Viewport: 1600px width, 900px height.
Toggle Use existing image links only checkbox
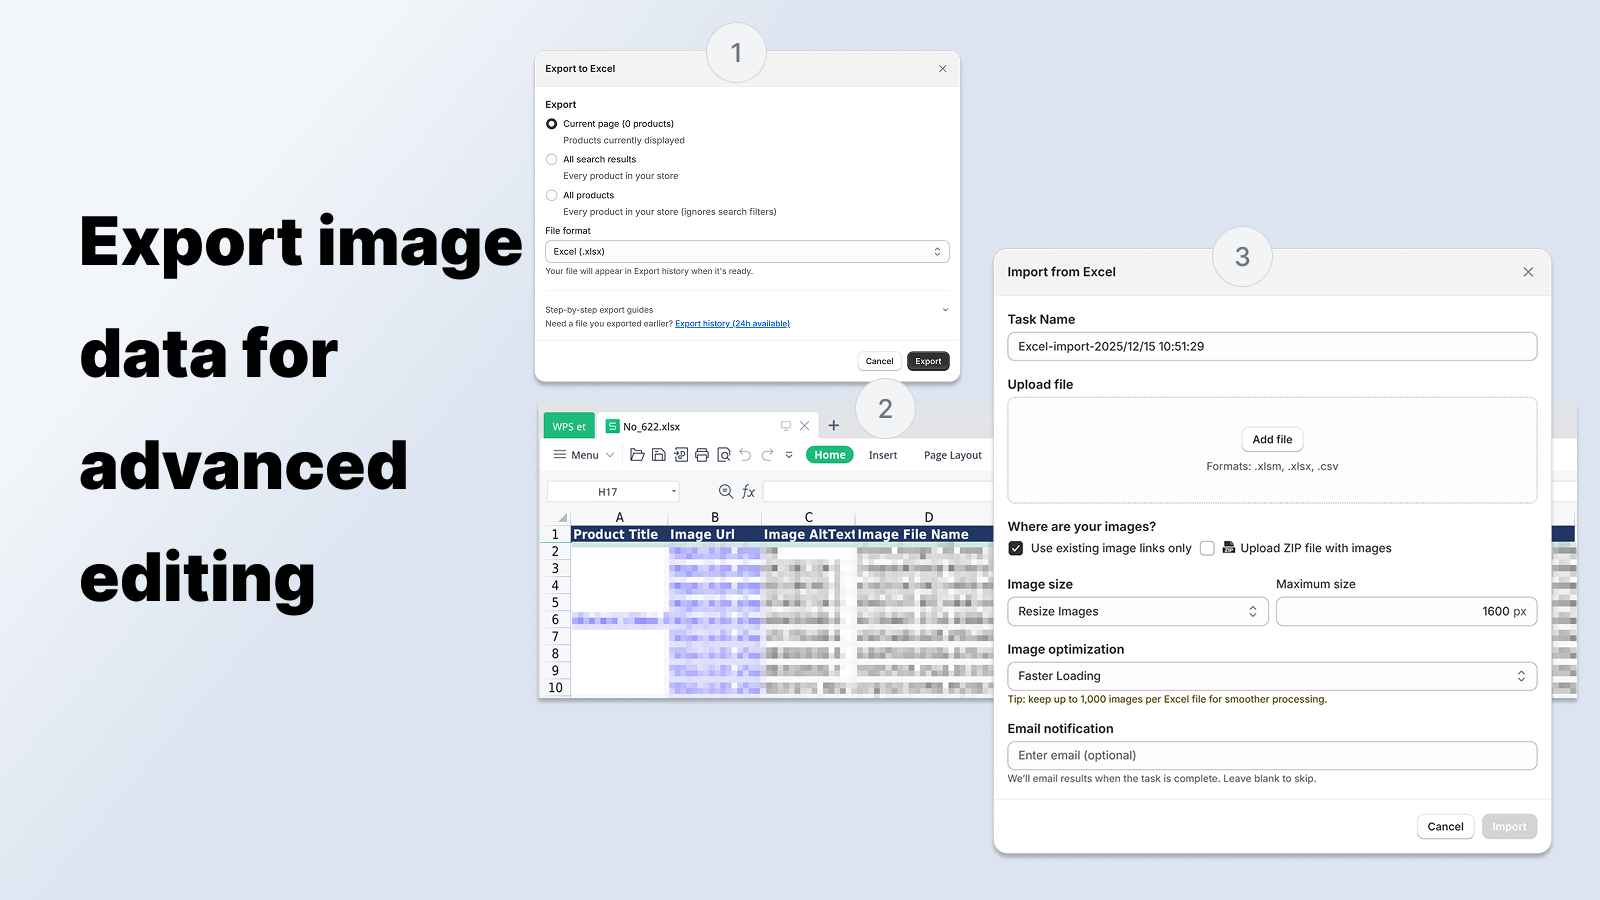coord(1016,548)
